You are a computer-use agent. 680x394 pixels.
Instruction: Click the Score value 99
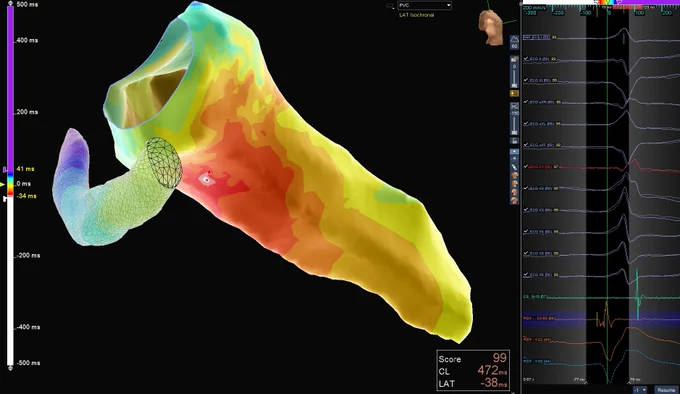pyautogui.click(x=500, y=358)
